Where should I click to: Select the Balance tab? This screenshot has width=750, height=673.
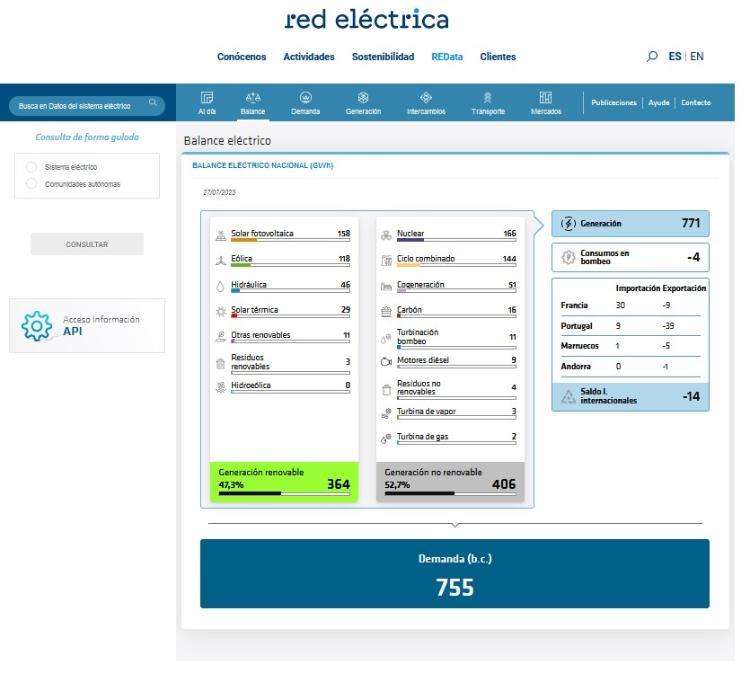click(252, 103)
